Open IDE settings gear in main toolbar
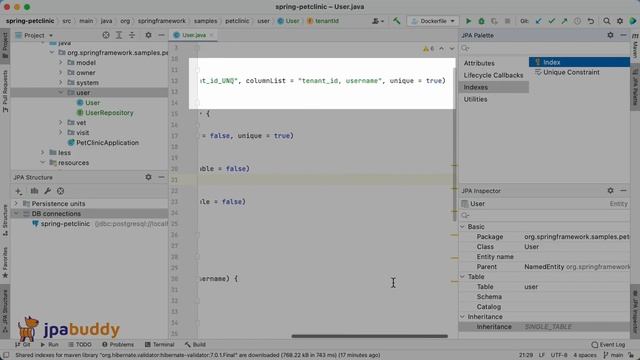The width and height of the screenshot is (640, 360). tap(620, 21)
